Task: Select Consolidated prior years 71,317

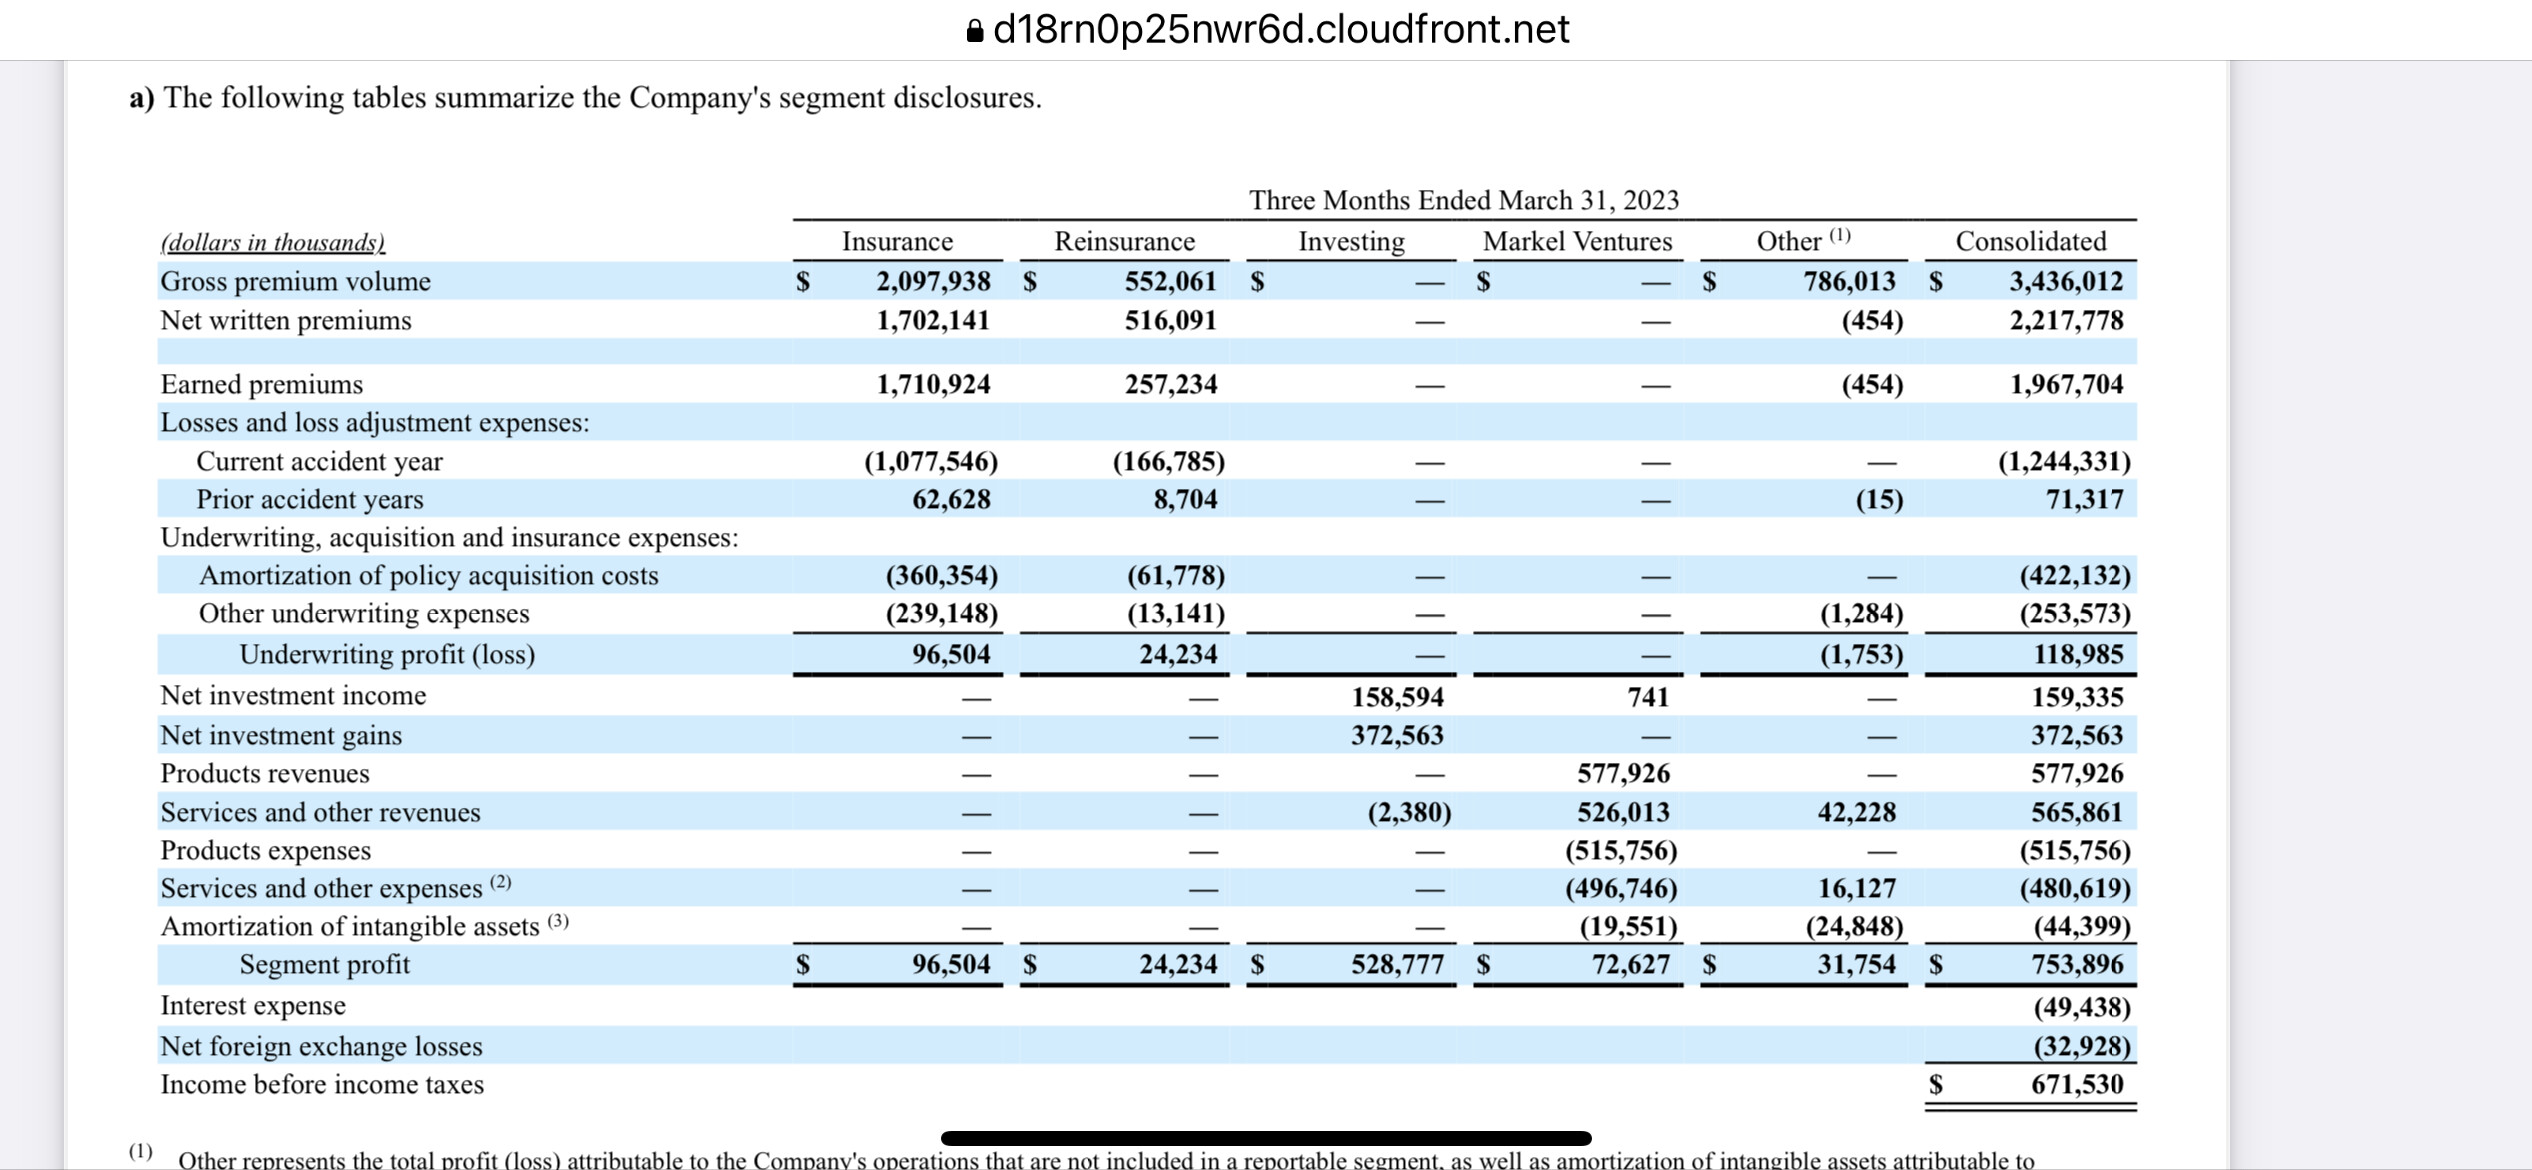Action: pos(2084,499)
